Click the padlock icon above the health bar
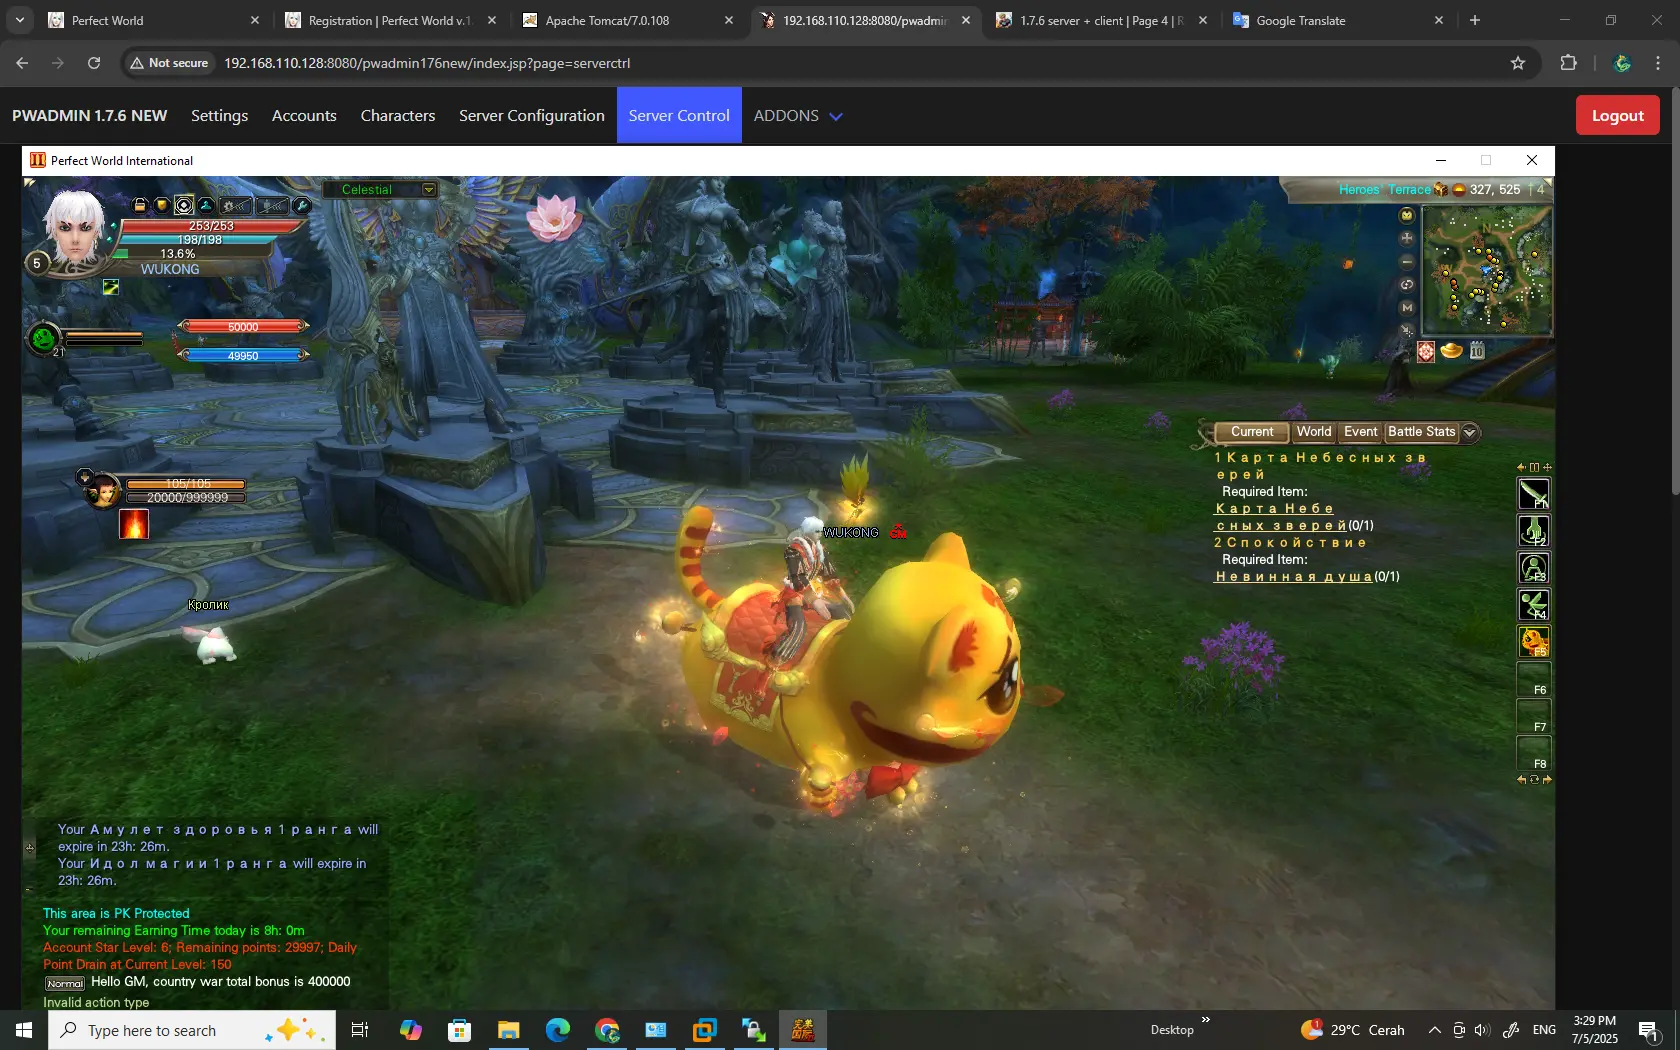This screenshot has width=1680, height=1050. [140, 205]
